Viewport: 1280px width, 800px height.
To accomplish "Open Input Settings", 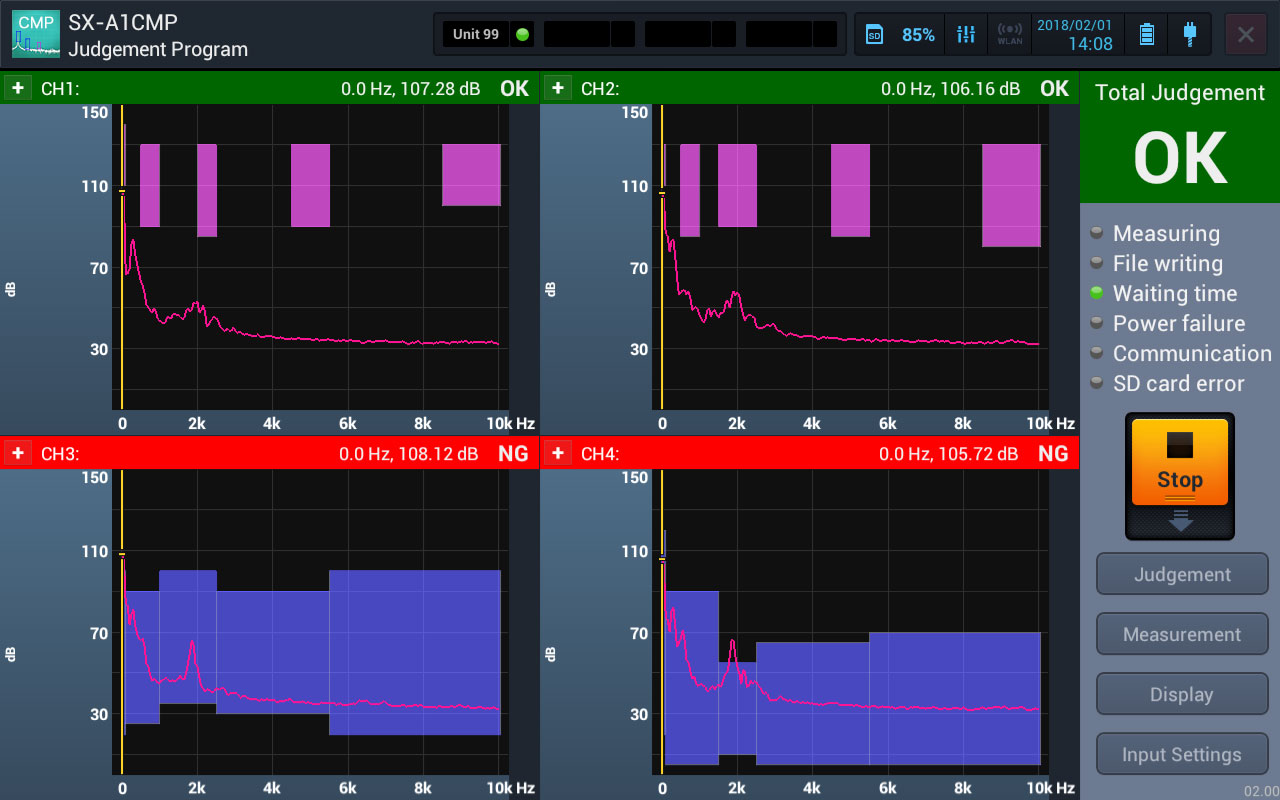I will (x=1182, y=755).
